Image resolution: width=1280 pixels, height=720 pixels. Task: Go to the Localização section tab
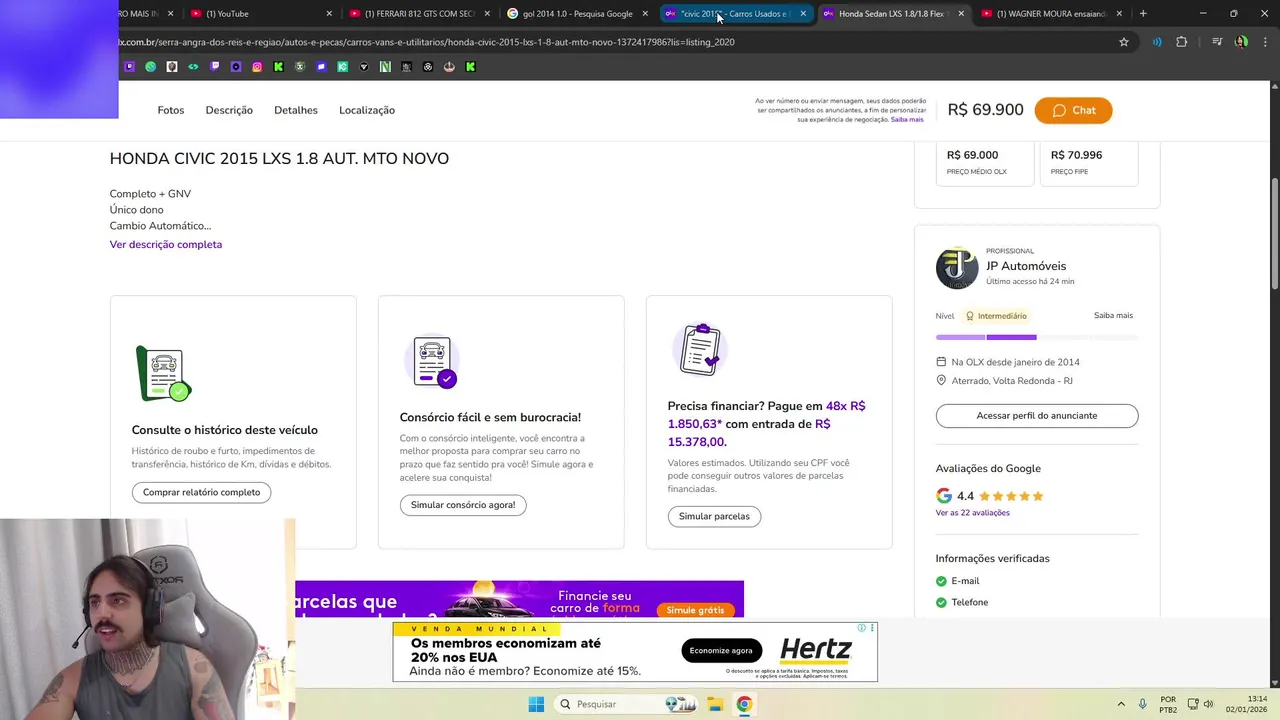click(367, 110)
